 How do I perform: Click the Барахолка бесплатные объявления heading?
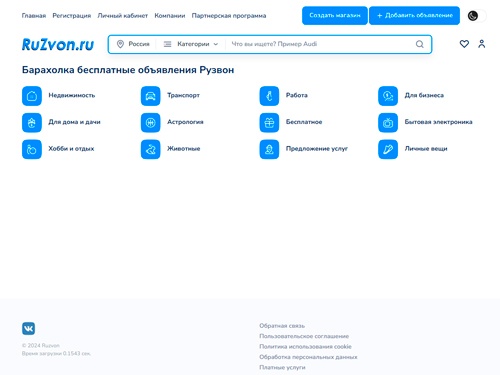coord(128,70)
